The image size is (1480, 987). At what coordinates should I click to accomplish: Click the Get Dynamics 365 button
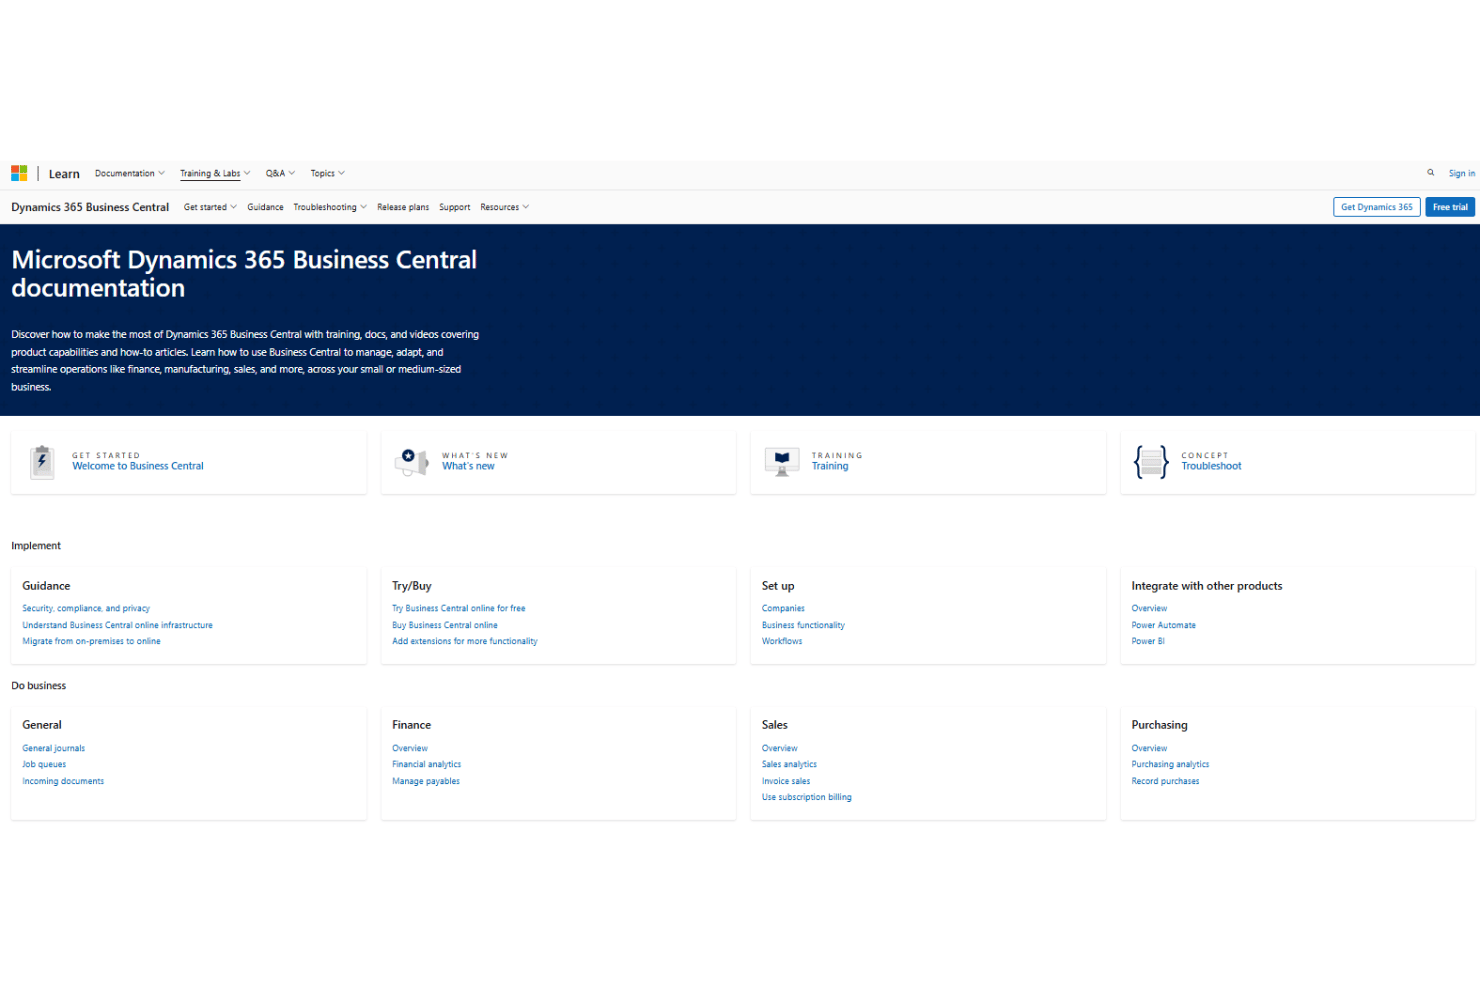[1376, 207]
